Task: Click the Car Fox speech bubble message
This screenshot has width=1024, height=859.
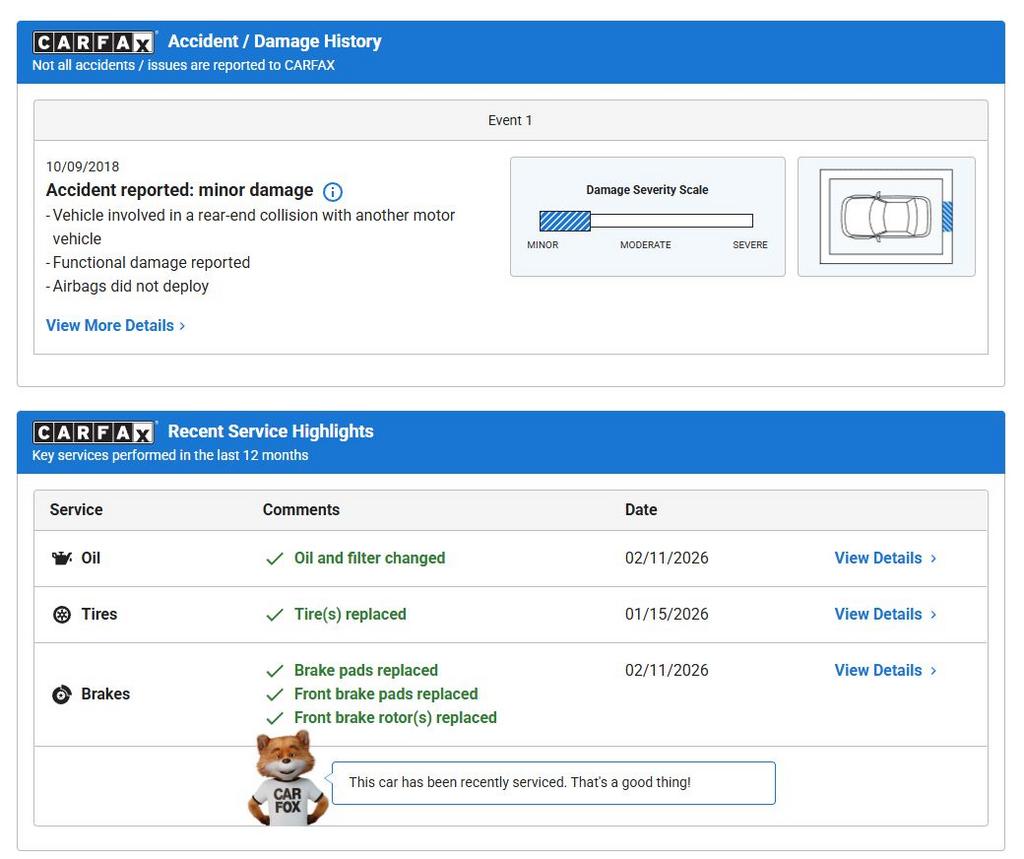Action: 520,782
